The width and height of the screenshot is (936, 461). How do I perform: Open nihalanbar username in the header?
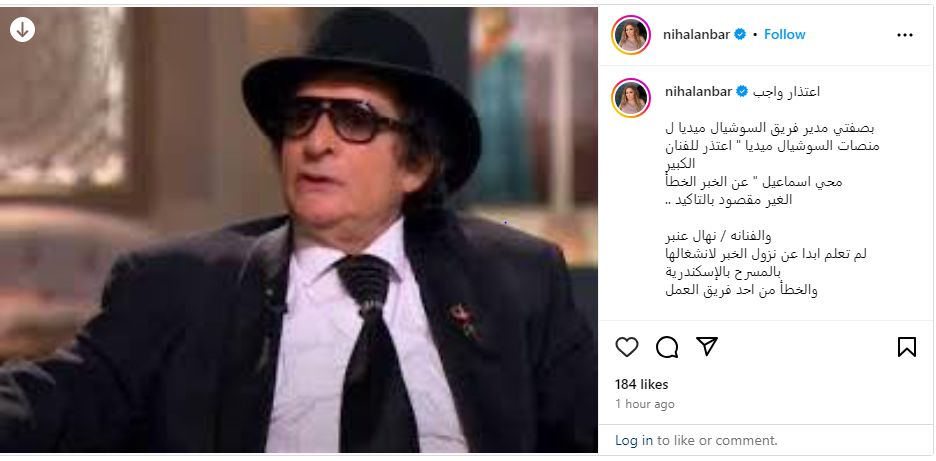pos(697,35)
